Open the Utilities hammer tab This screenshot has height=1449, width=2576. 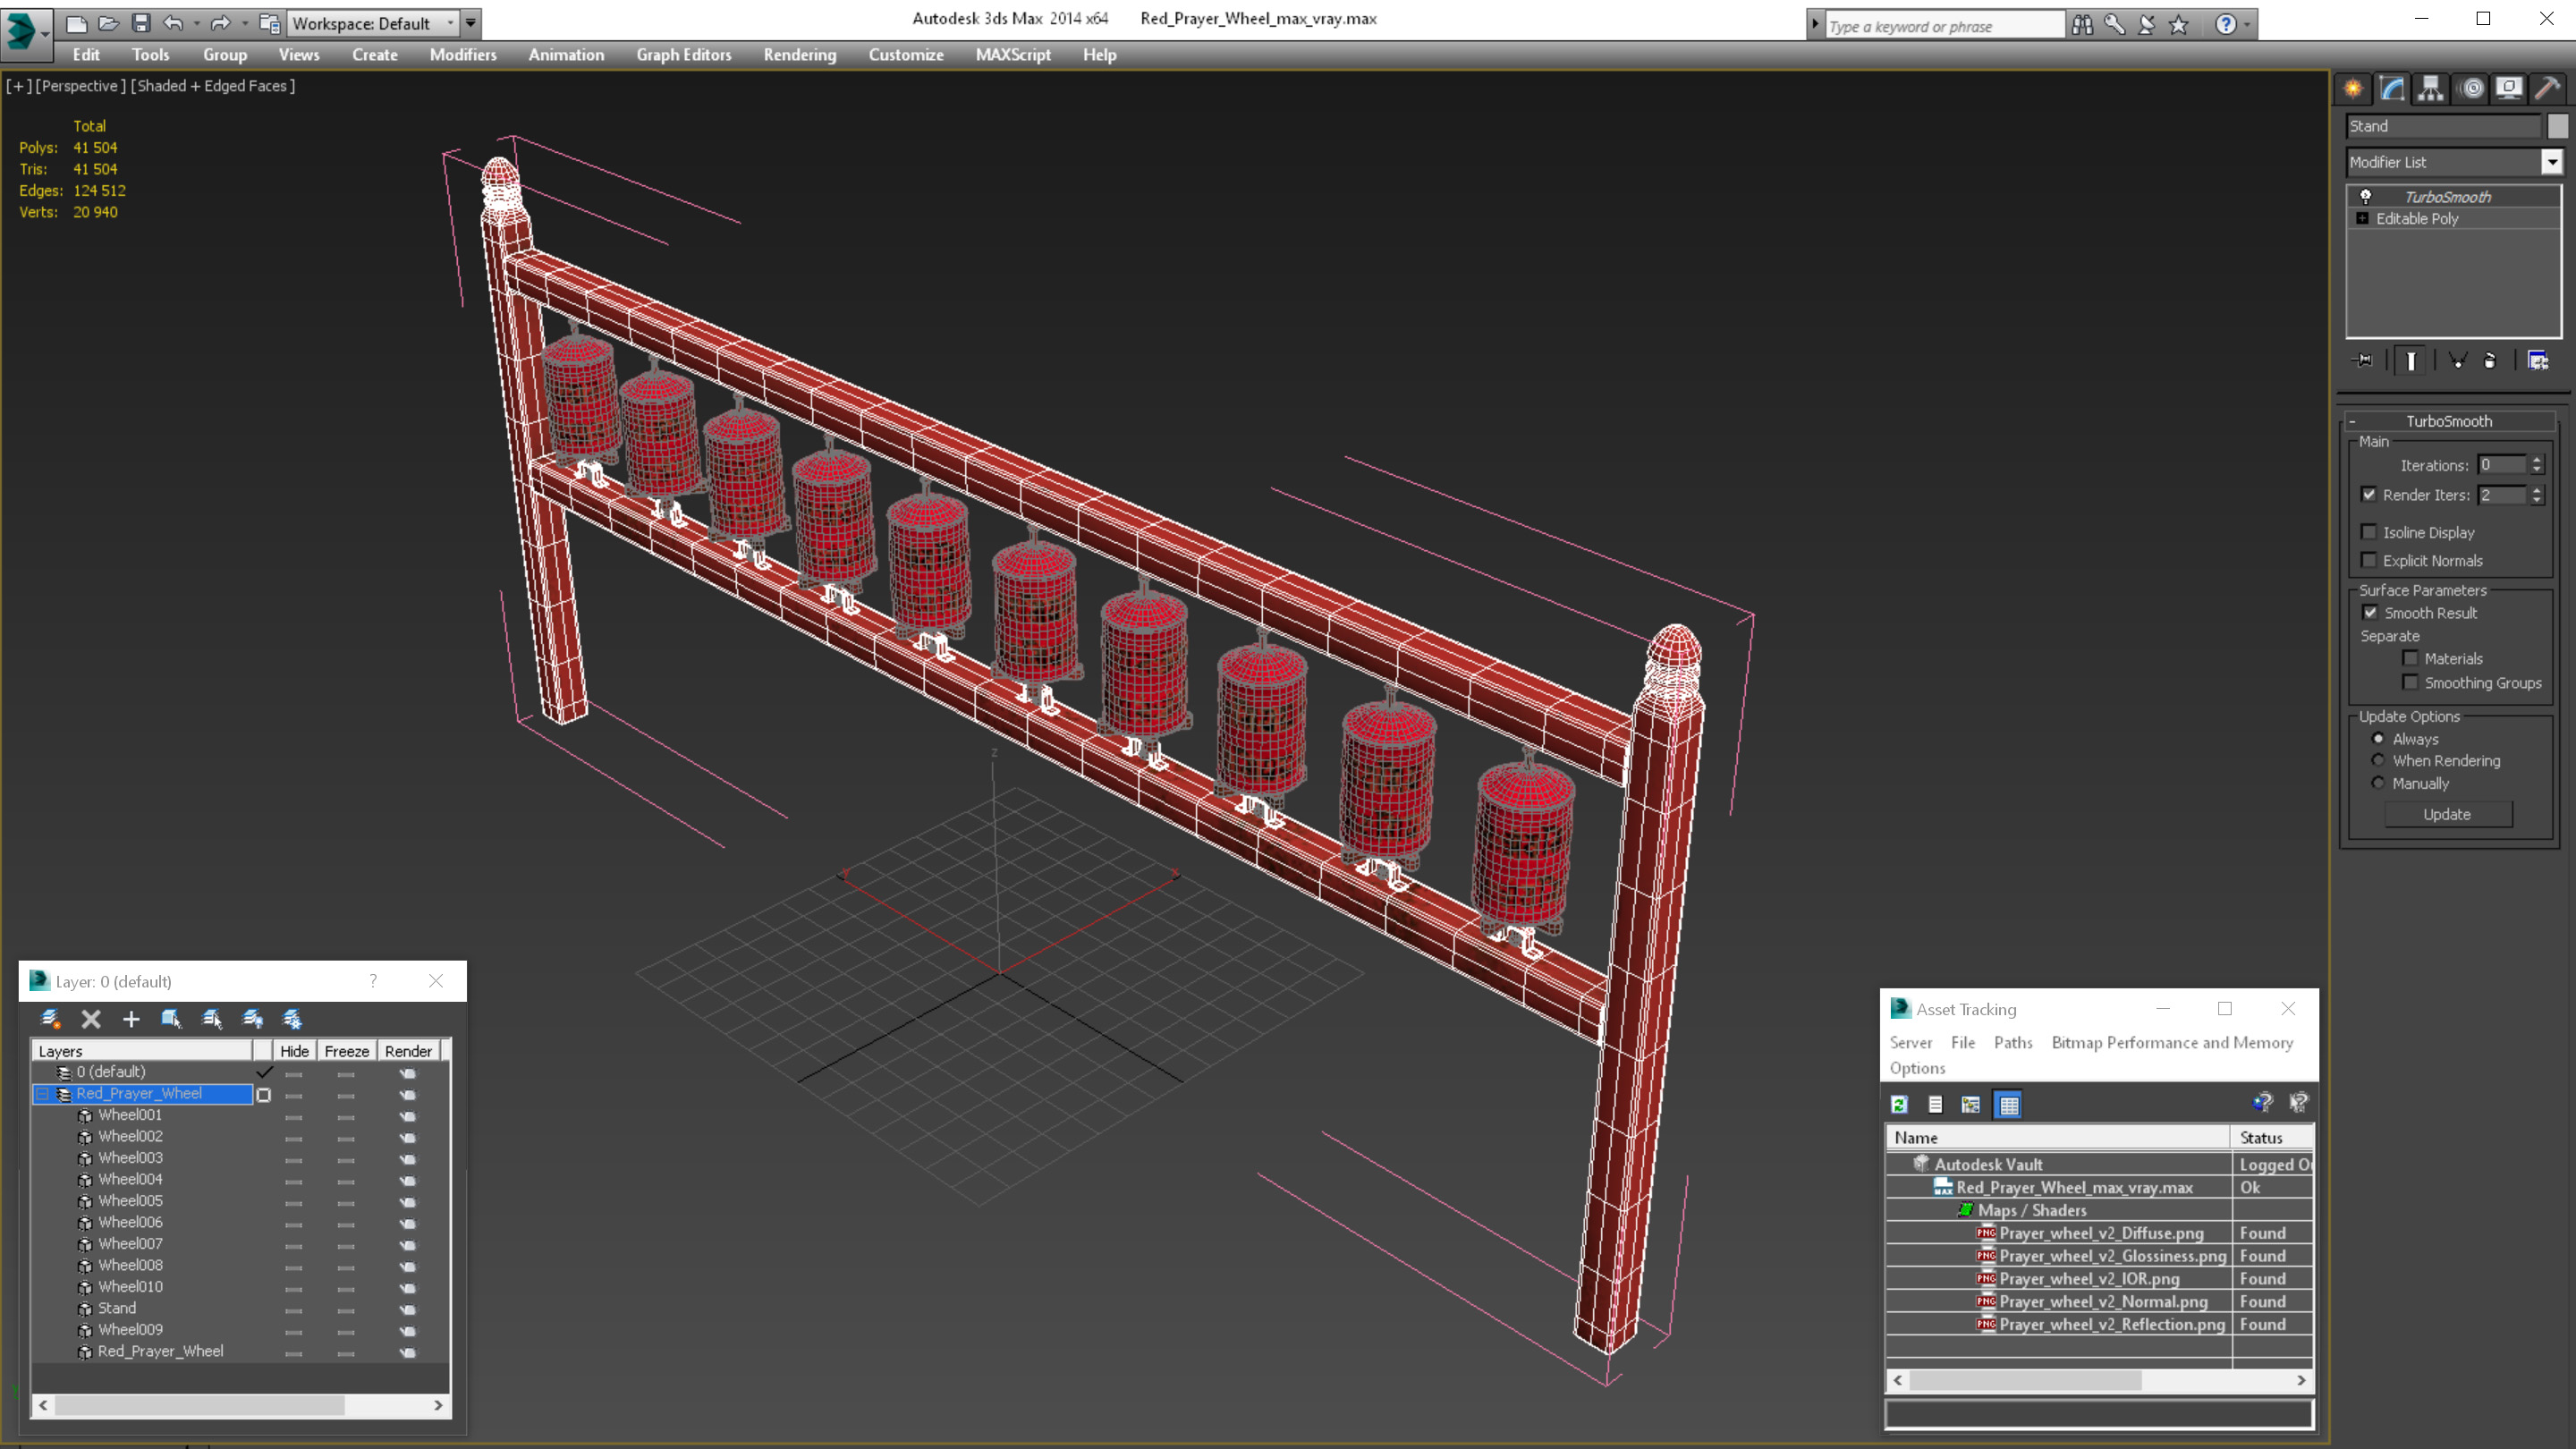2548,88
